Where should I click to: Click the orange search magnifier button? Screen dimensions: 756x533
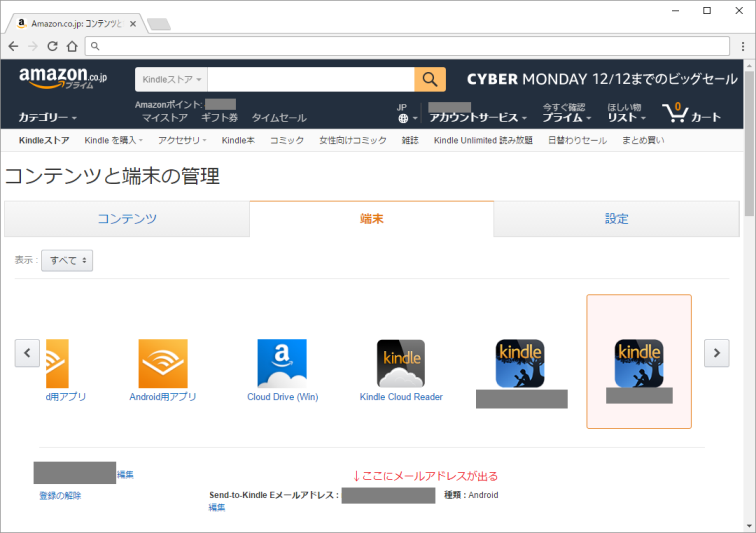click(430, 79)
